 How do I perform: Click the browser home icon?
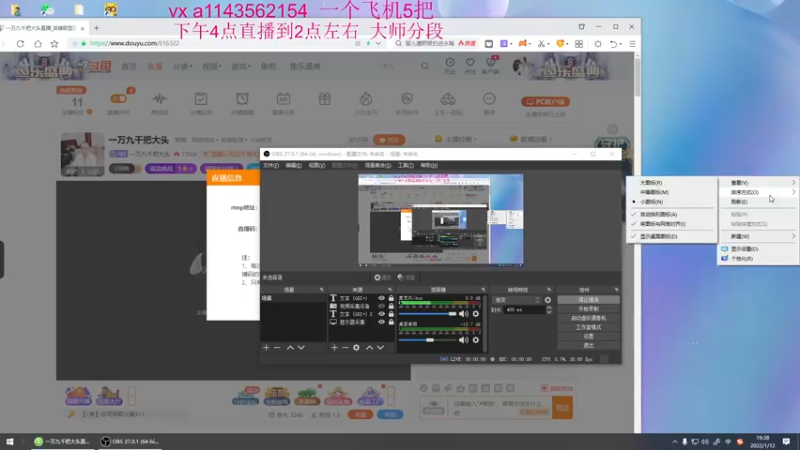pyautogui.click(x=38, y=44)
